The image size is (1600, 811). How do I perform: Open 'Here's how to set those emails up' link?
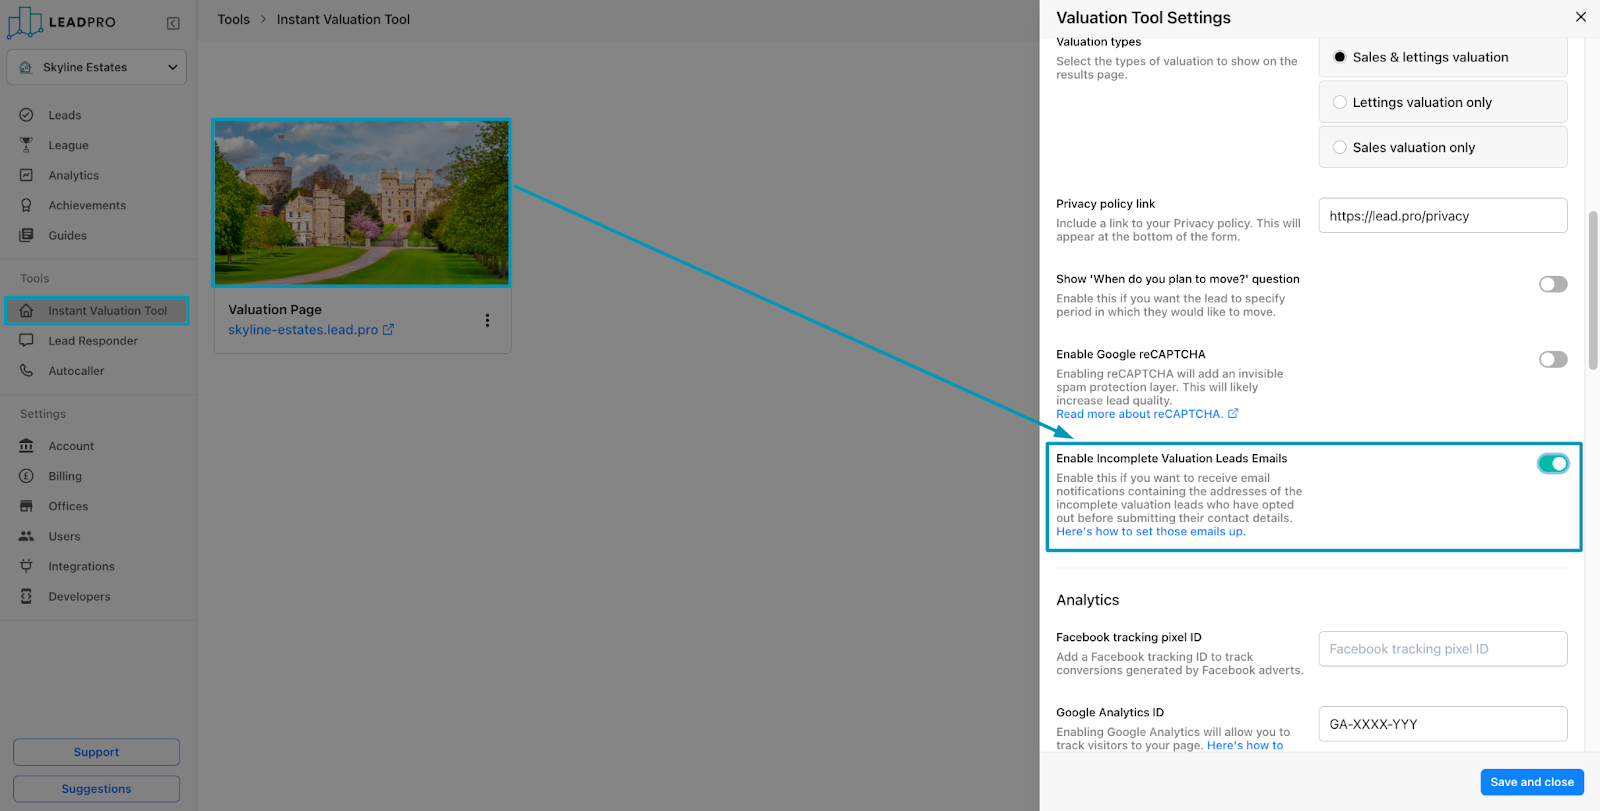click(x=1150, y=532)
